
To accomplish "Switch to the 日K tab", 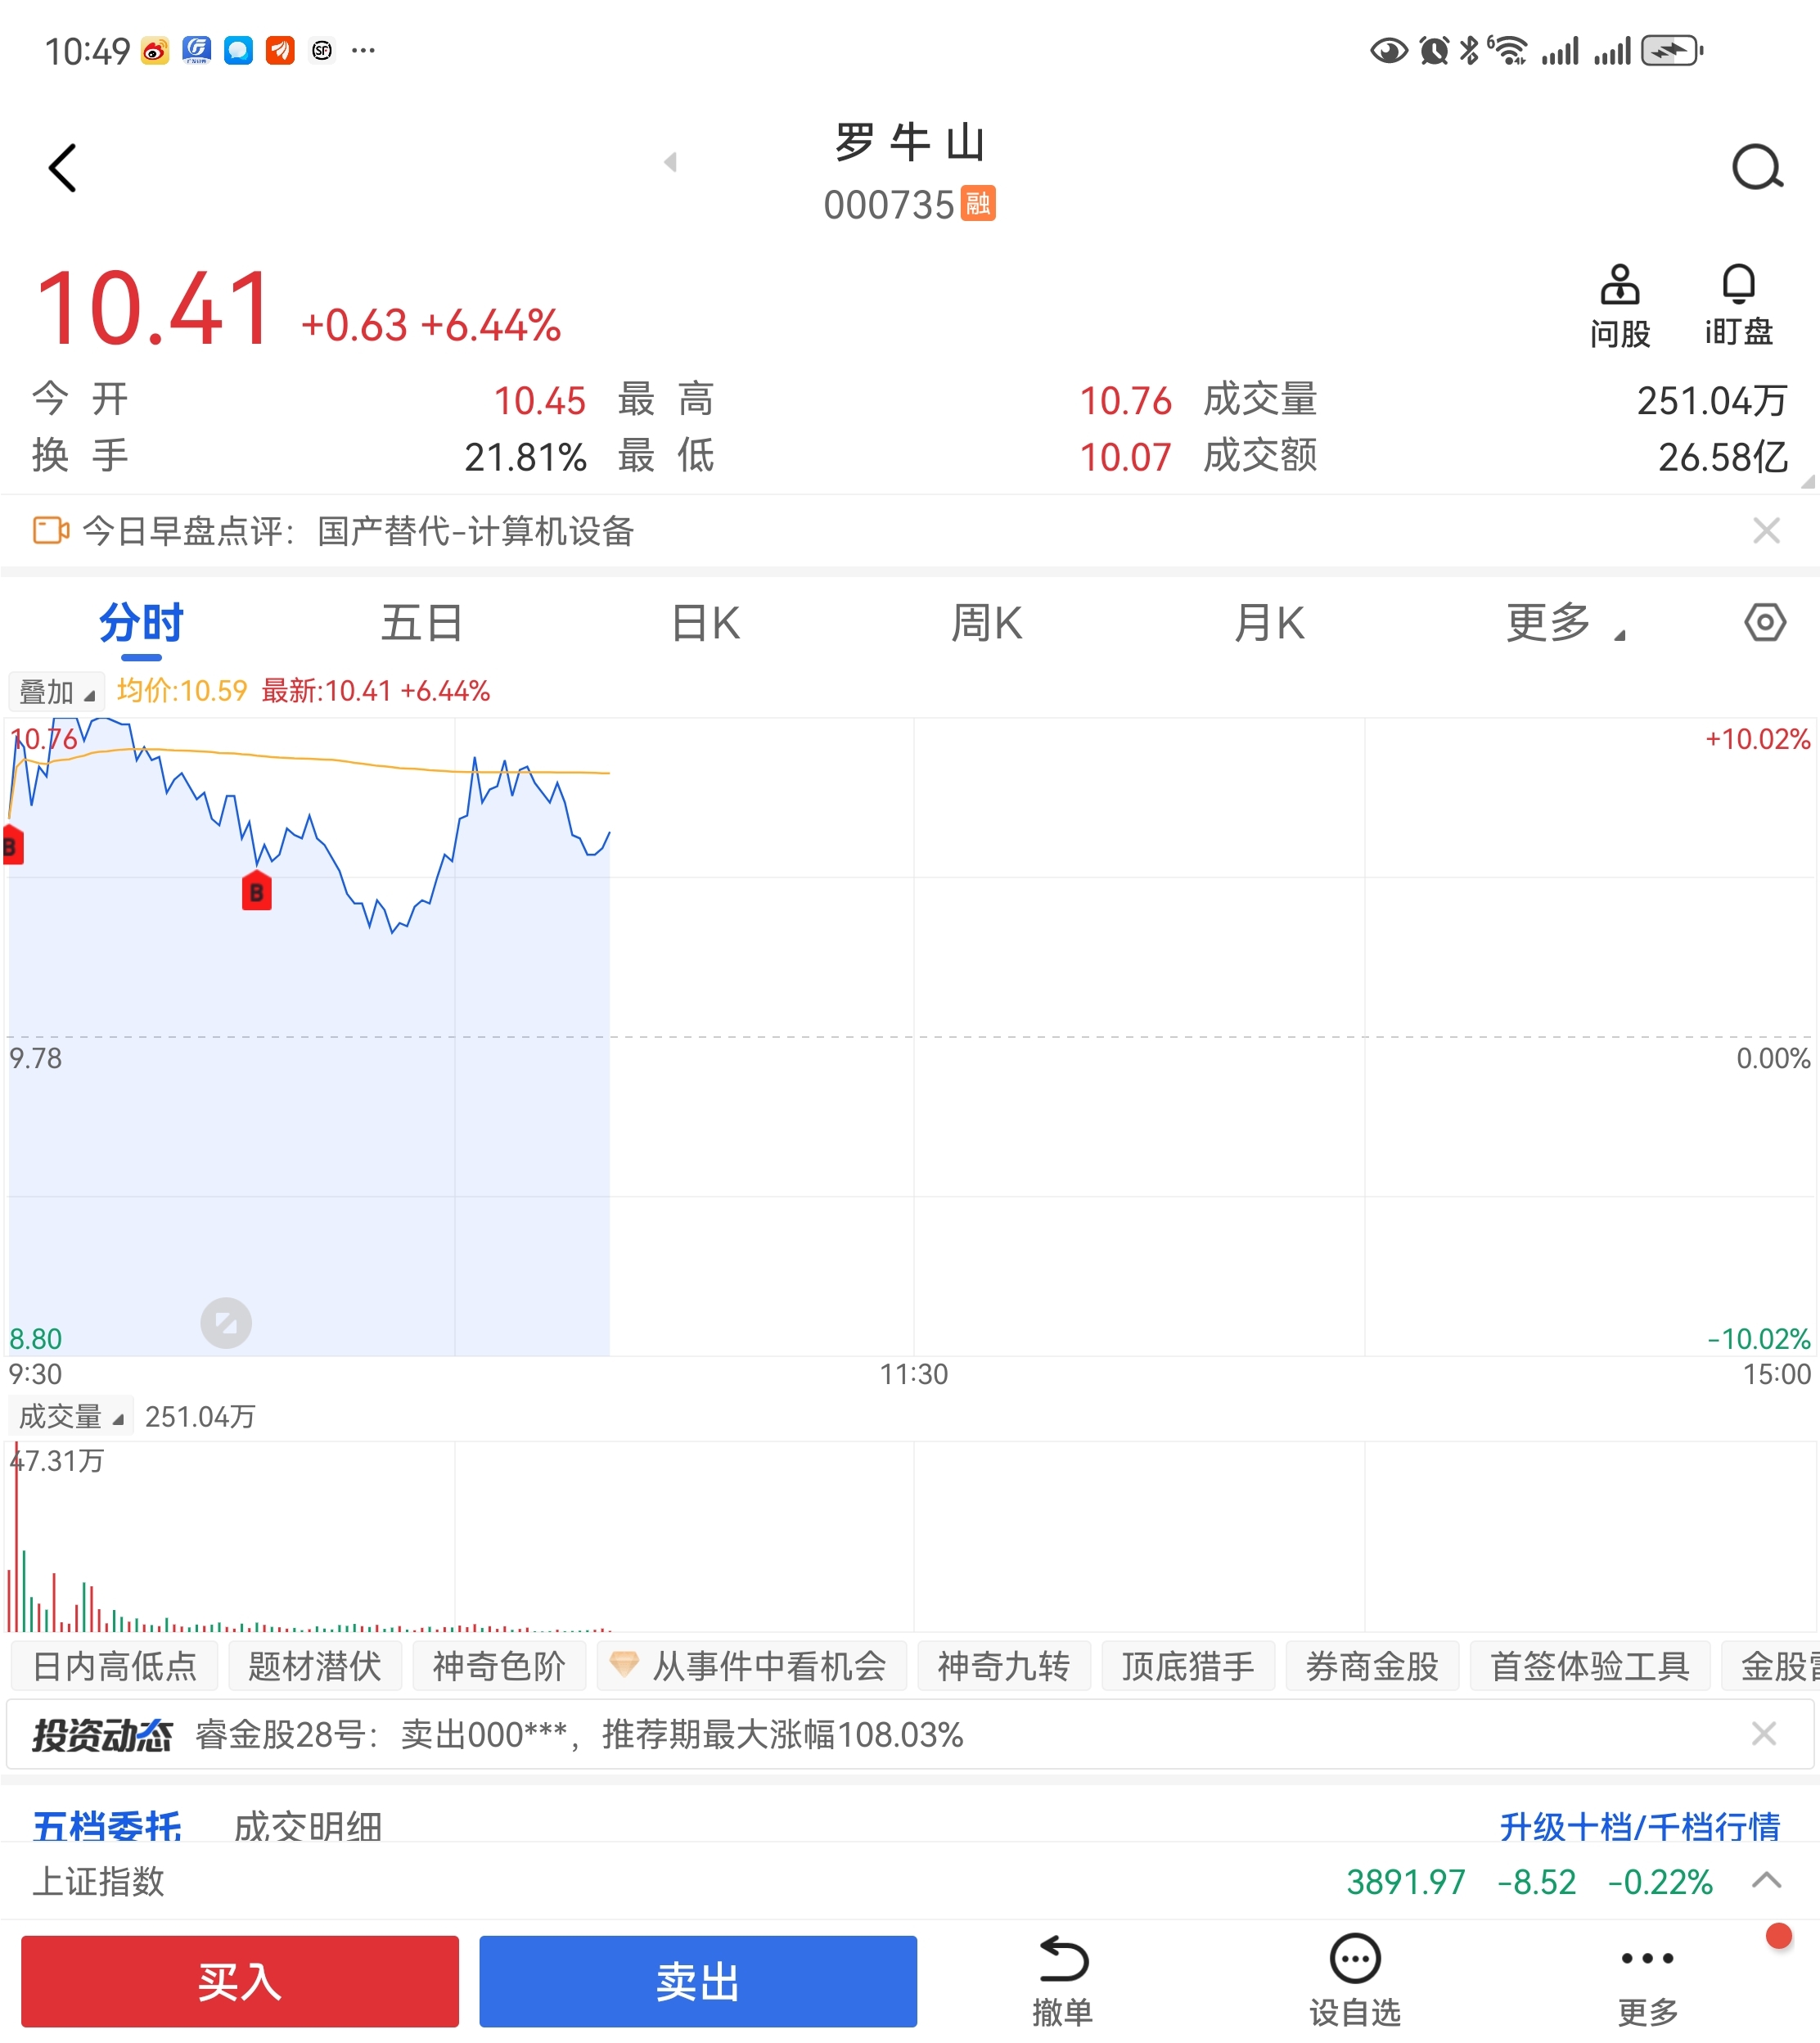I will [x=705, y=623].
